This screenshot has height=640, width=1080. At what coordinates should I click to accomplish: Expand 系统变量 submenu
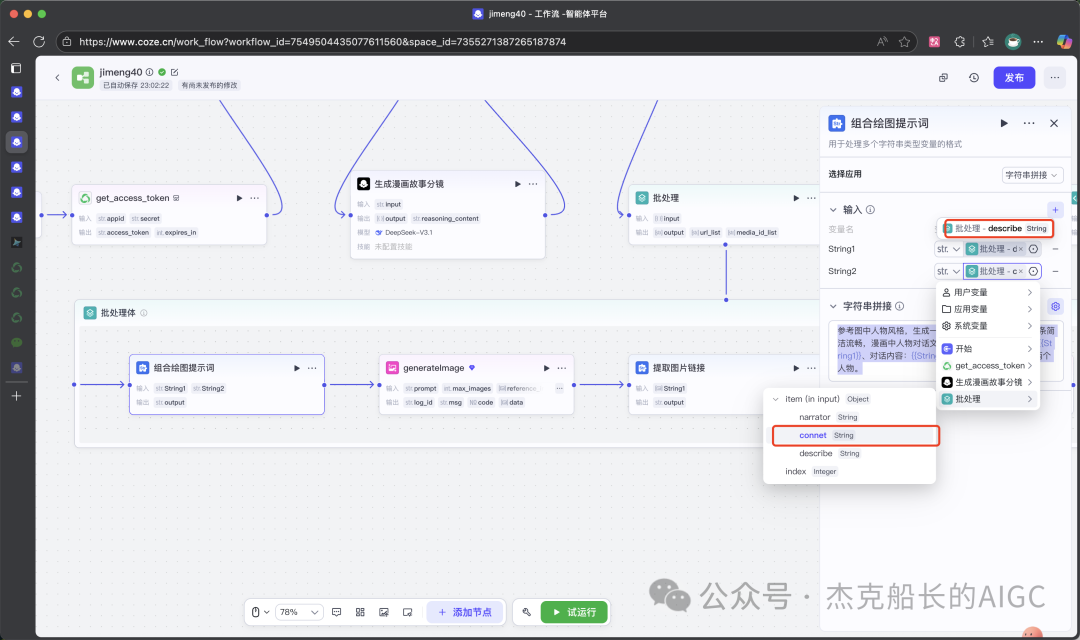(988, 326)
